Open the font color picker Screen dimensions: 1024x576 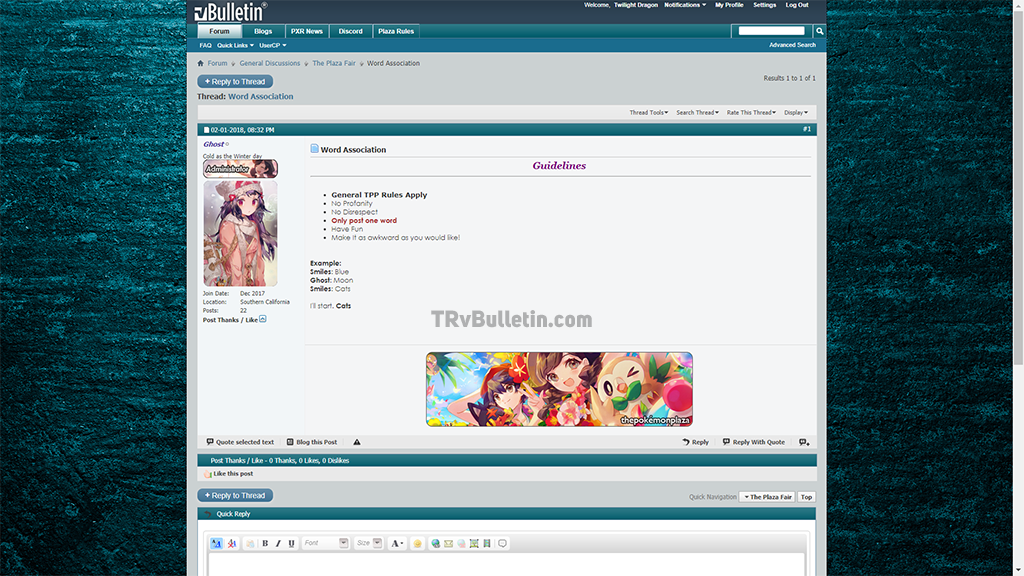(x=397, y=543)
